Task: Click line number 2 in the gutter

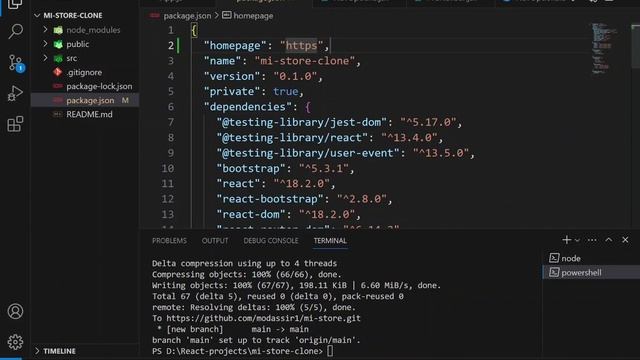Action: [171, 45]
